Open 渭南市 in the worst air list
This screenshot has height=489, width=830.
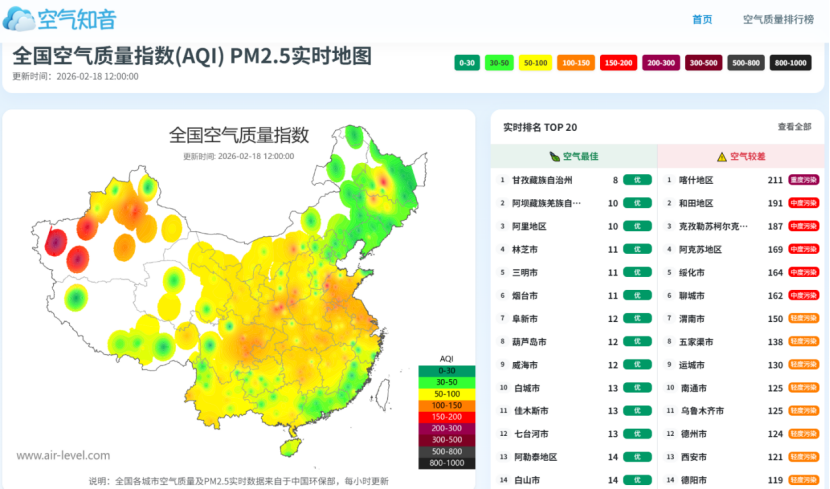click(x=692, y=319)
